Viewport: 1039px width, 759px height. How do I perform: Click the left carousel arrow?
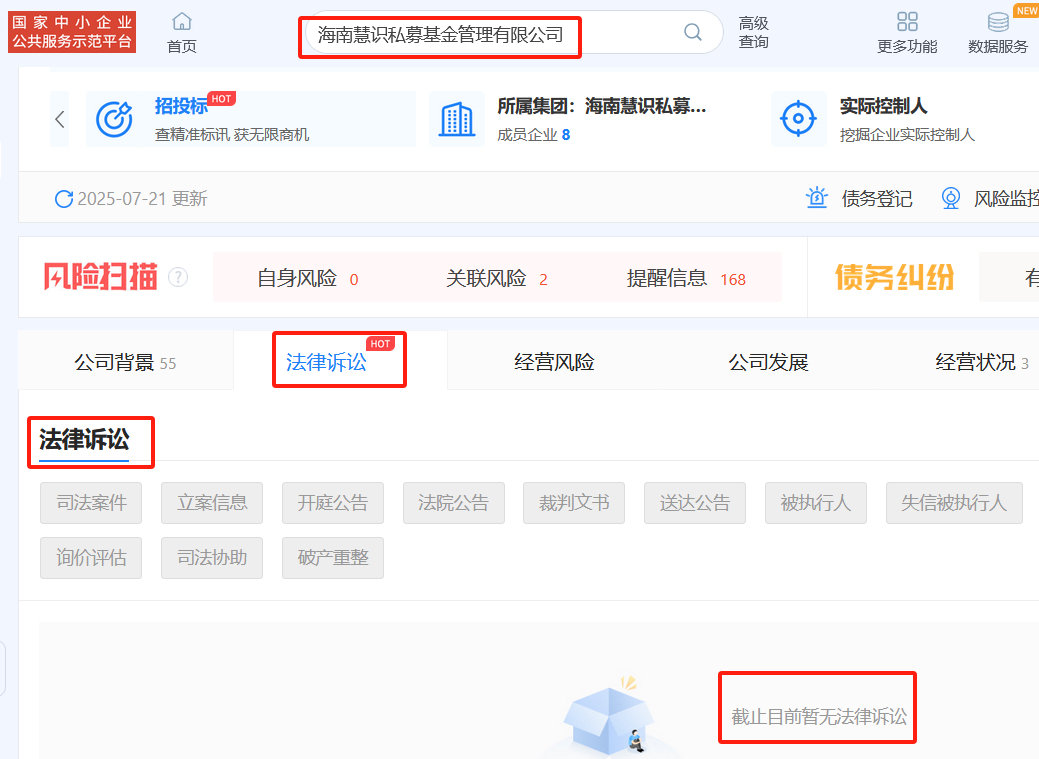coord(60,119)
